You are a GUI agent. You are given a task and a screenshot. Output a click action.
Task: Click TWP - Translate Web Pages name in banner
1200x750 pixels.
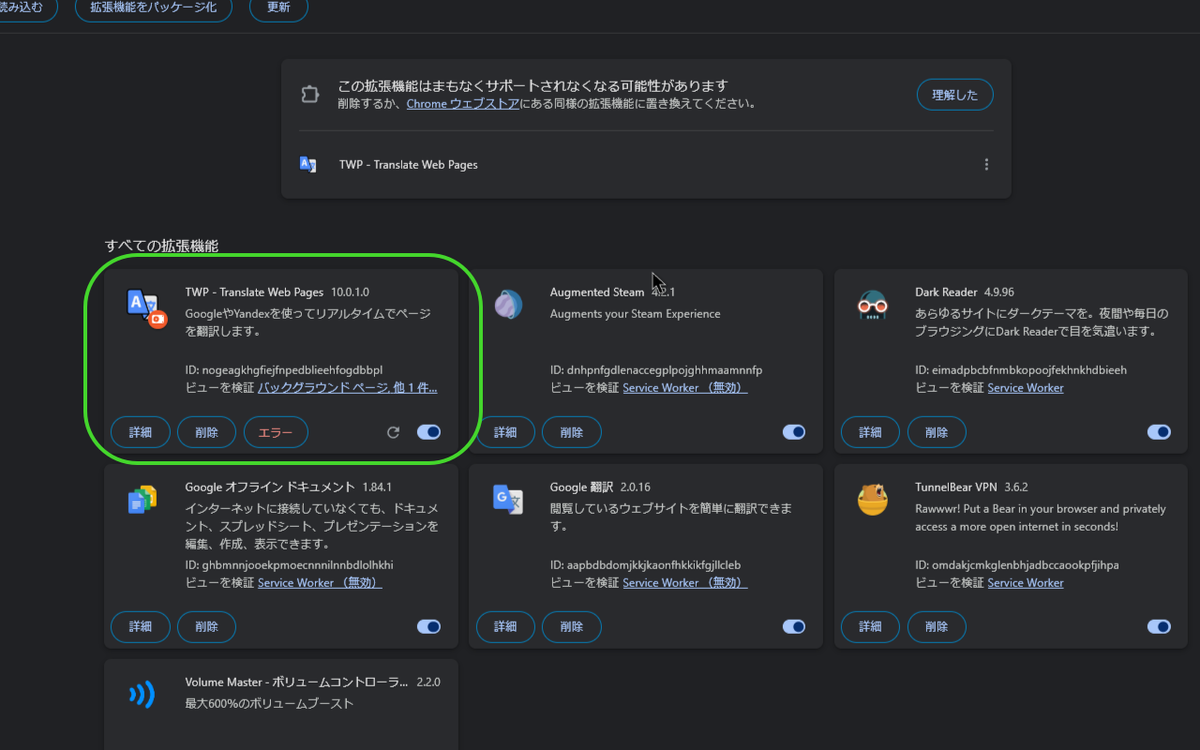click(408, 165)
